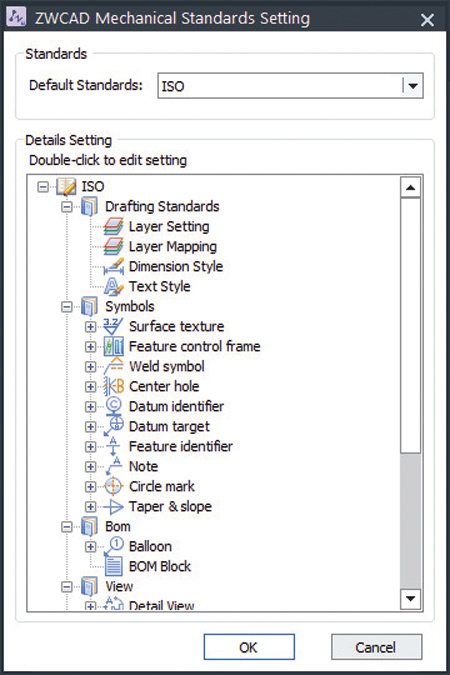The width and height of the screenshot is (450, 675).
Task: Select the BOM Block tree item
Action: click(160, 567)
